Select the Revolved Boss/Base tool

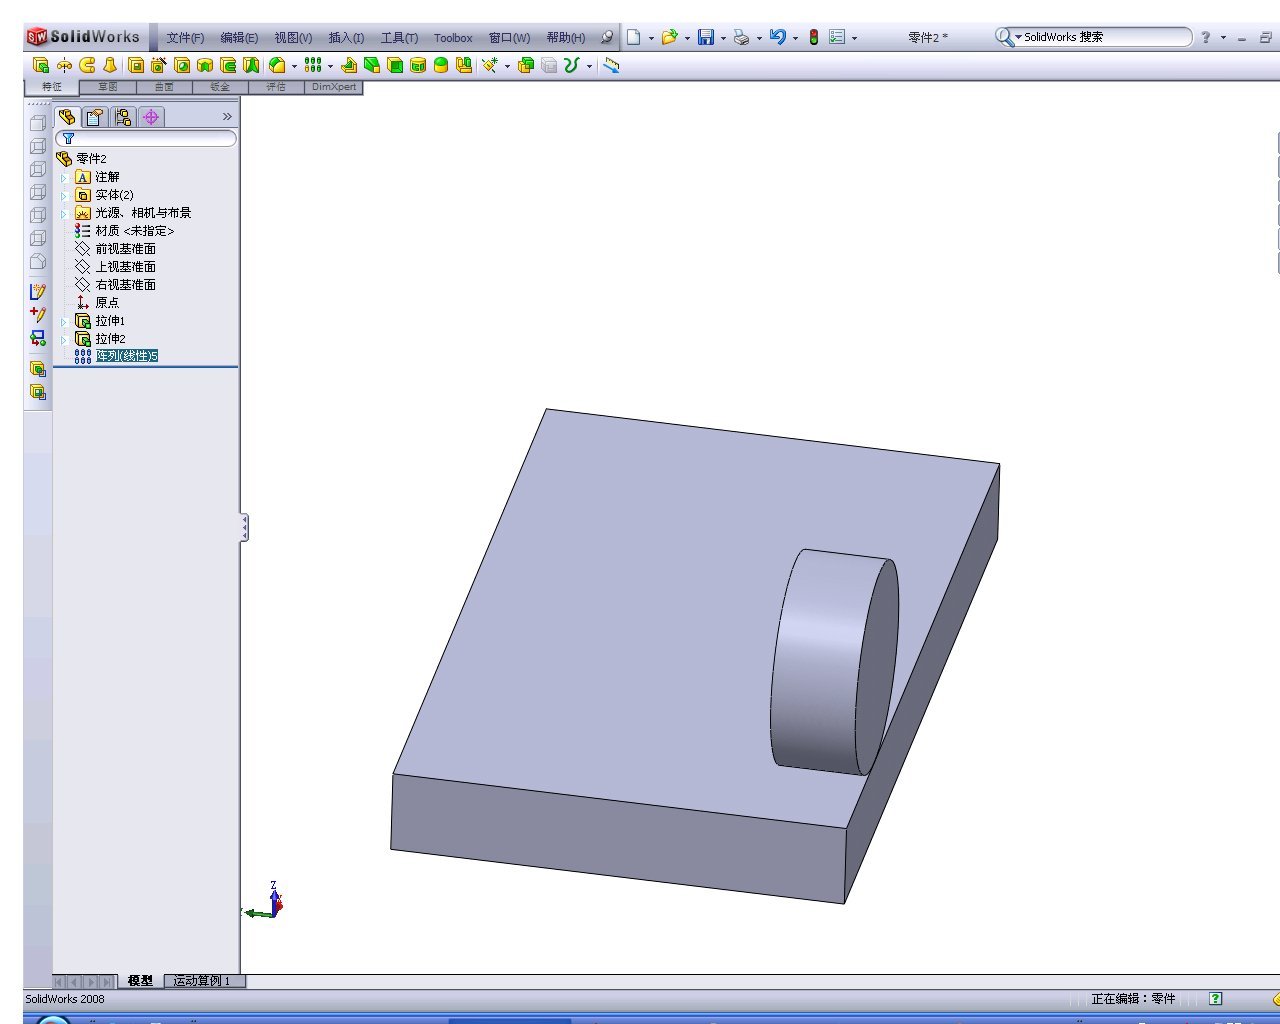point(64,65)
